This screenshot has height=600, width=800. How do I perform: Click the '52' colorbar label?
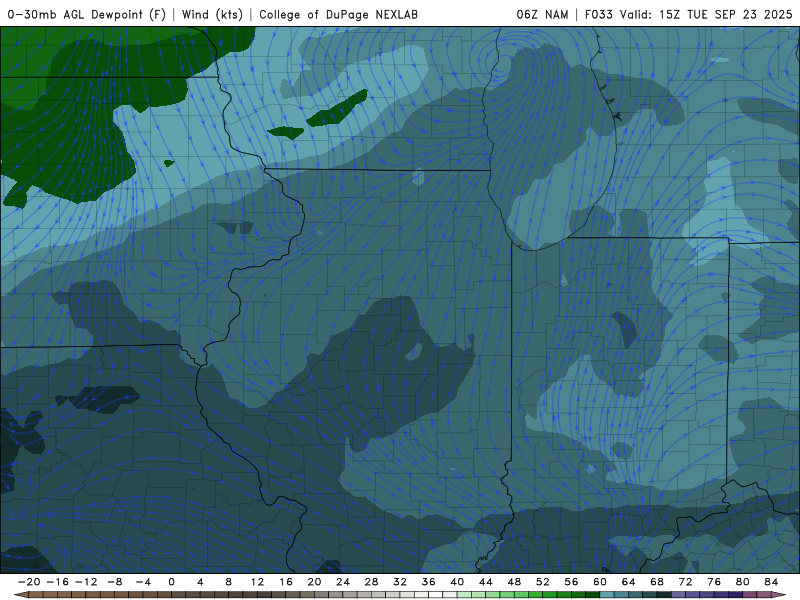[543, 582]
